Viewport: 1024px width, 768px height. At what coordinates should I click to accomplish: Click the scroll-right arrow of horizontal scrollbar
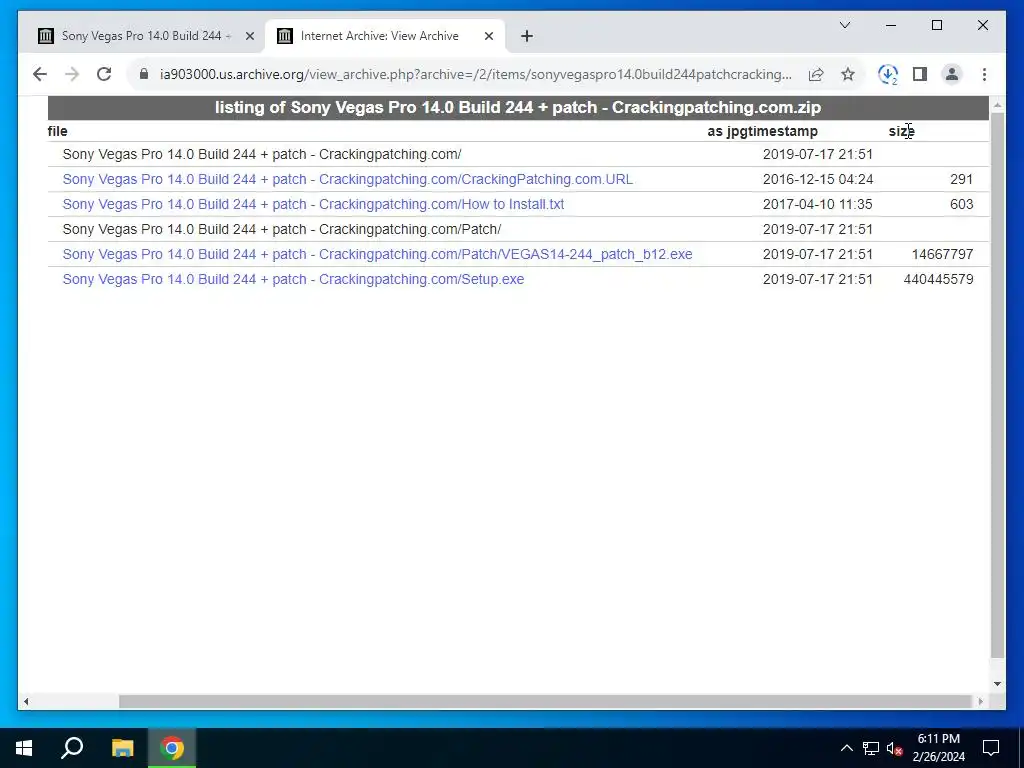click(980, 701)
